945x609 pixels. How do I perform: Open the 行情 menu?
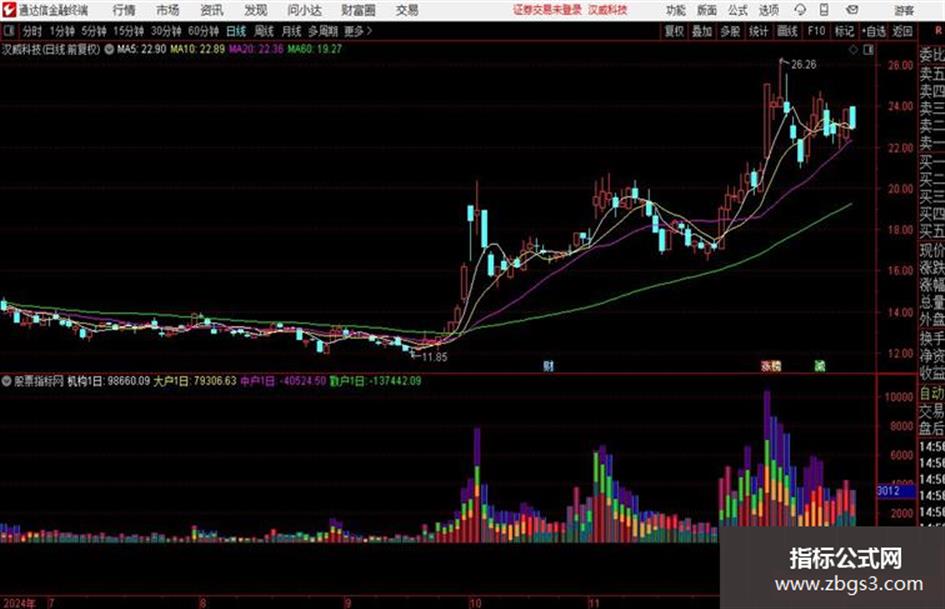pyautogui.click(x=124, y=10)
